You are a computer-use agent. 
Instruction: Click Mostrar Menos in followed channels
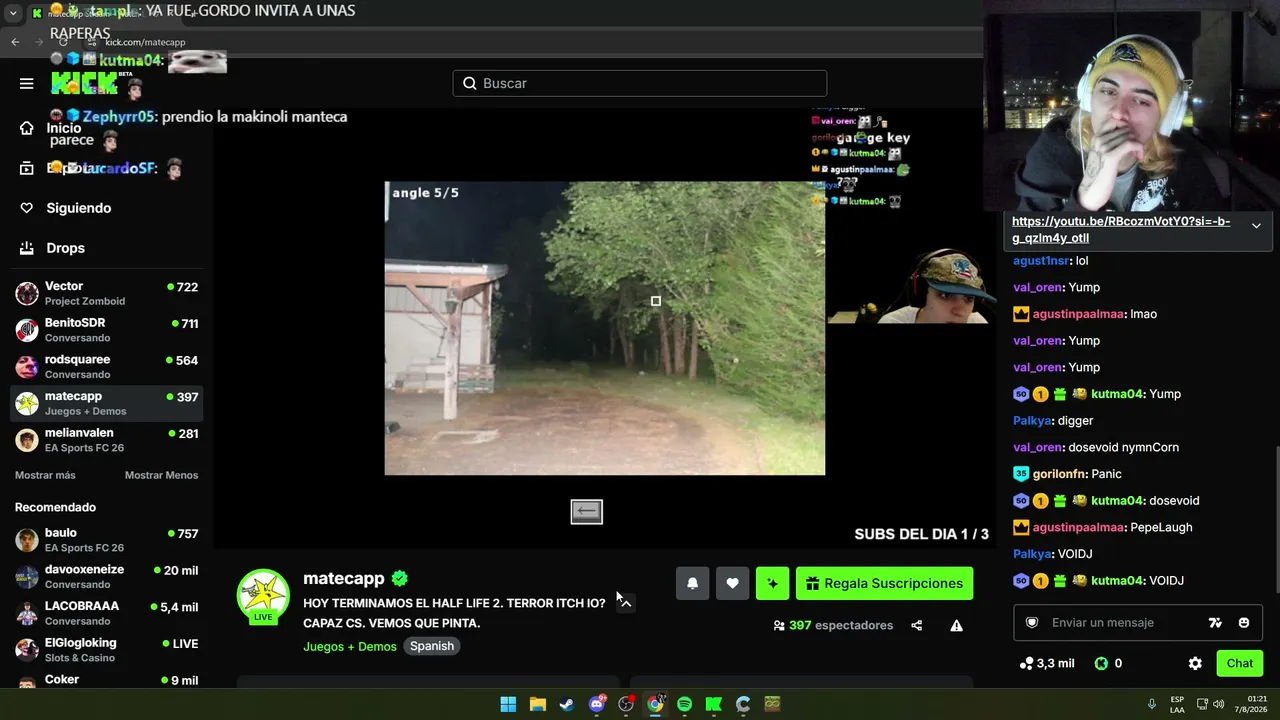click(x=161, y=475)
